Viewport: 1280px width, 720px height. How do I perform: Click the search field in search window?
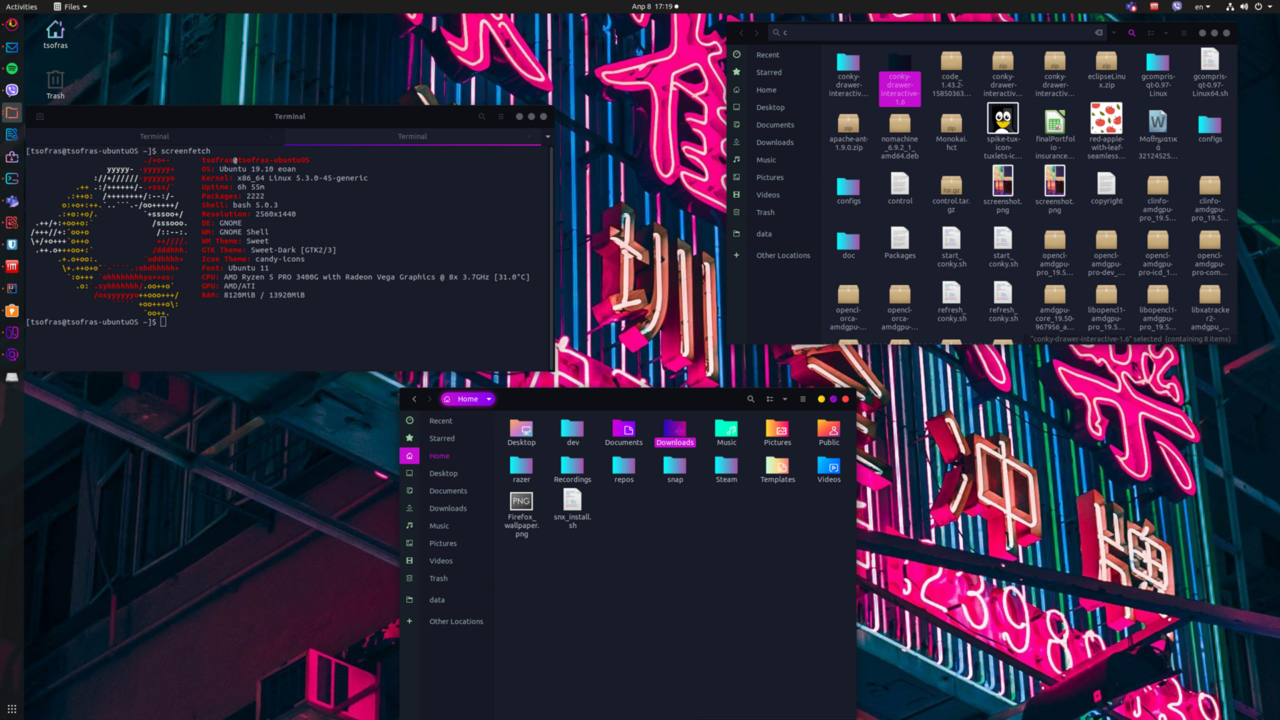[935, 33]
